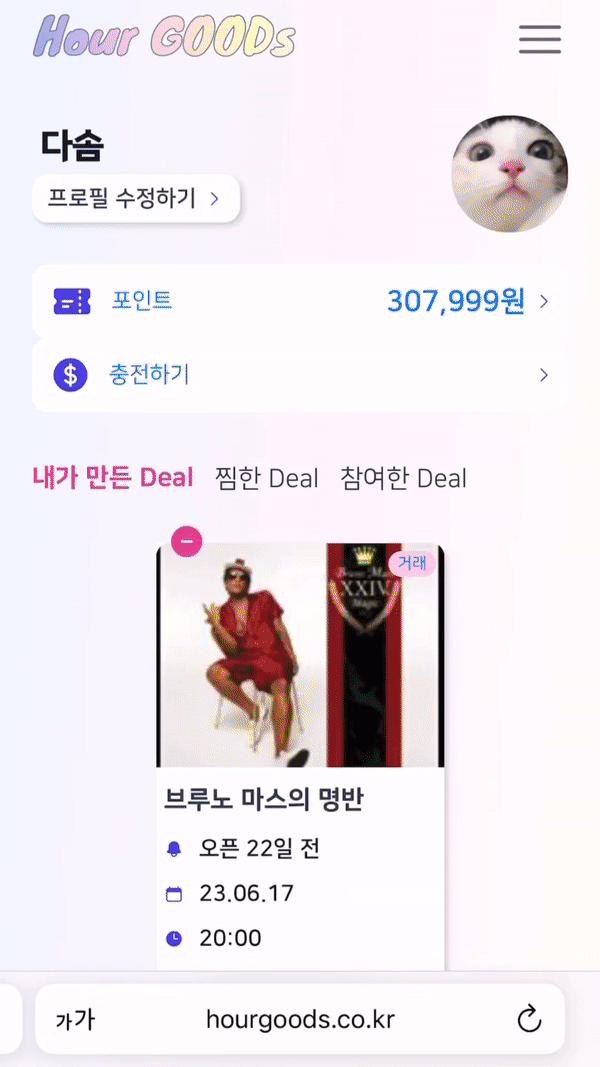
Task: Click the calendar icon beside 23.06.17
Action: pos(174,893)
